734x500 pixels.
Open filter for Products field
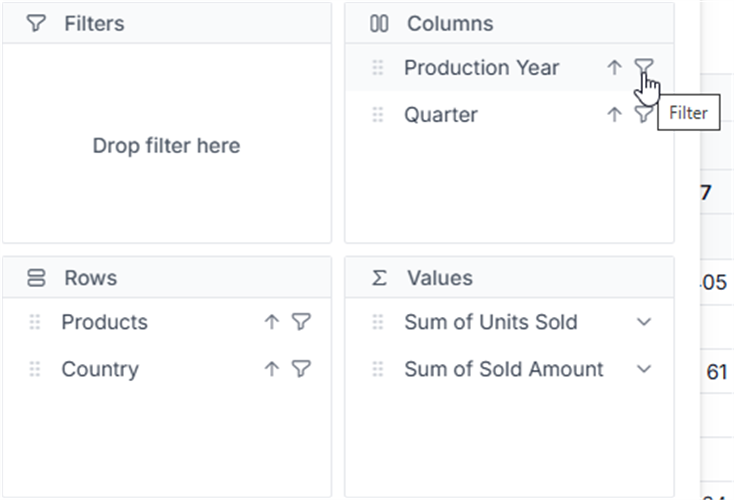tap(301, 322)
